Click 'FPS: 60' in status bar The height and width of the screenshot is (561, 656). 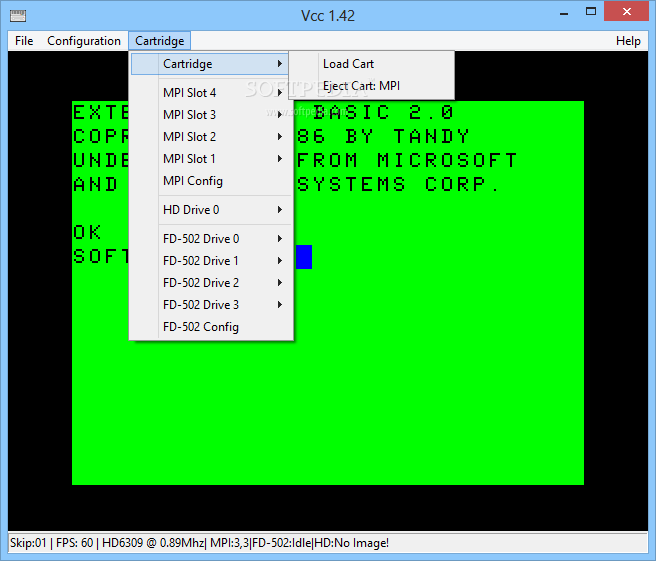(x=74, y=543)
